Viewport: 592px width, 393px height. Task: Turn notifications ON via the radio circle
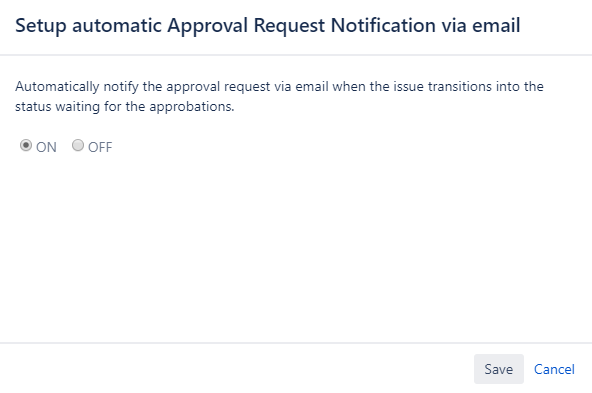tap(26, 145)
